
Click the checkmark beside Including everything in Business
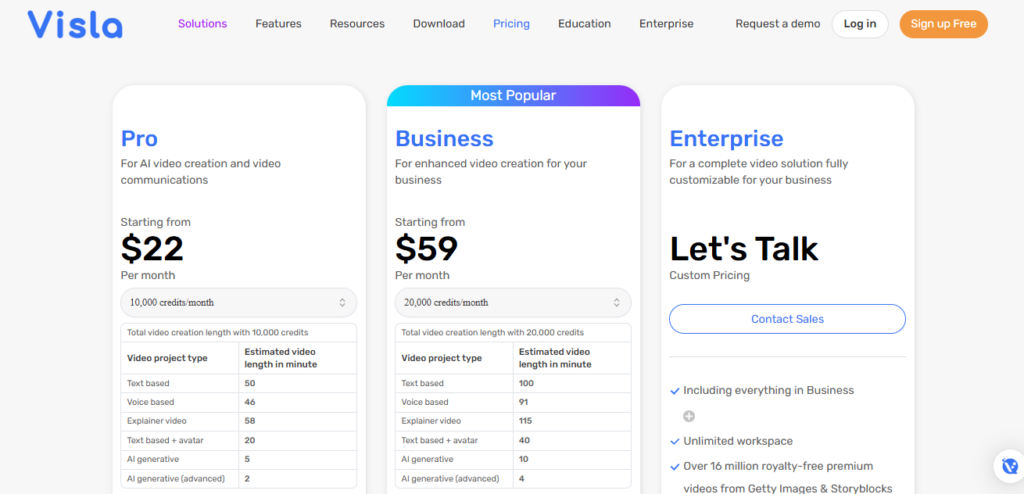point(675,391)
